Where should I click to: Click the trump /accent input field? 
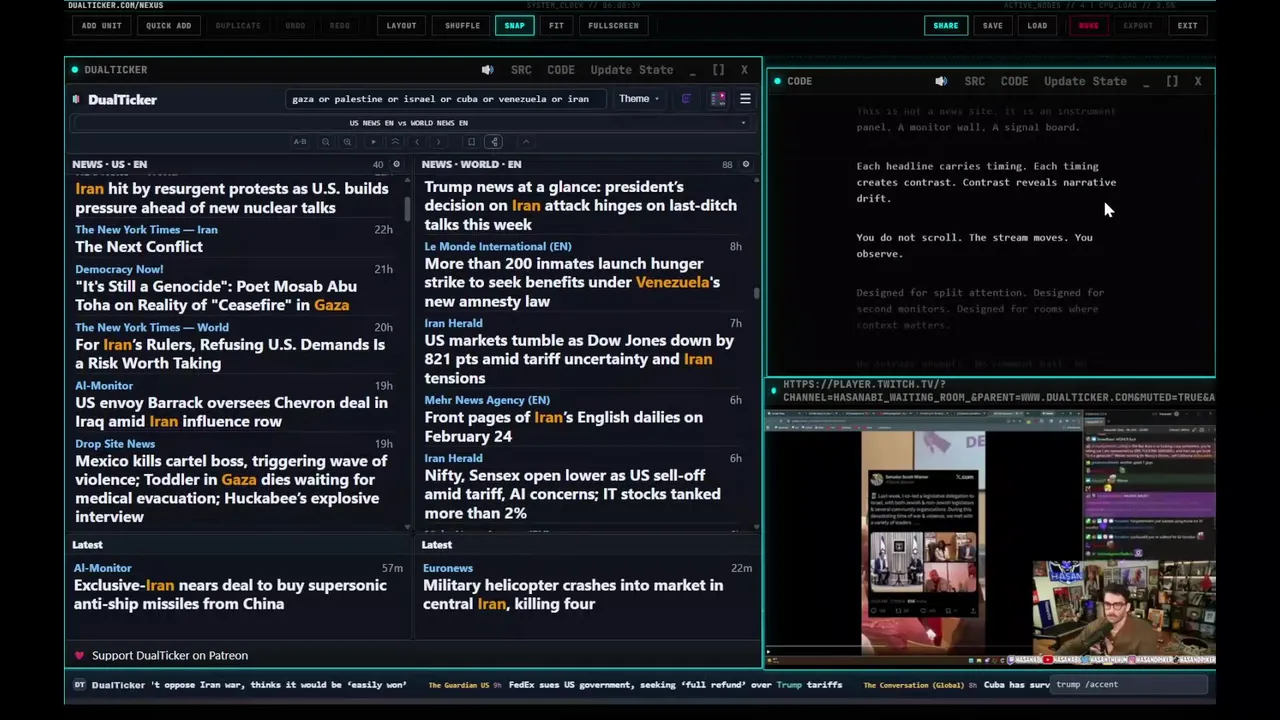pyautogui.click(x=1130, y=685)
